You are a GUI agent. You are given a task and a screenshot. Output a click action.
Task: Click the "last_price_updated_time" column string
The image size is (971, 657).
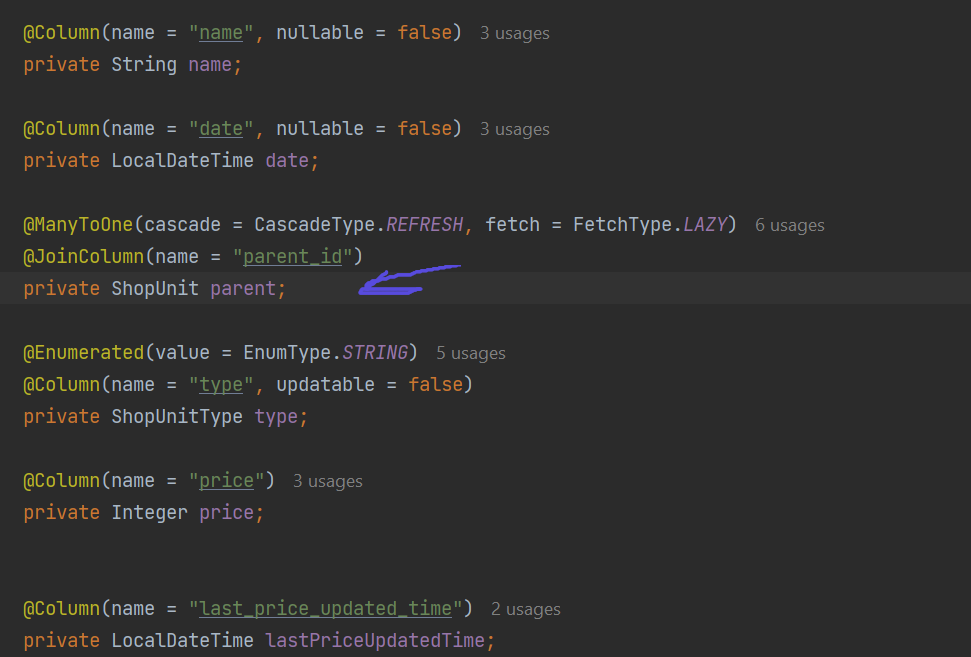point(326,609)
